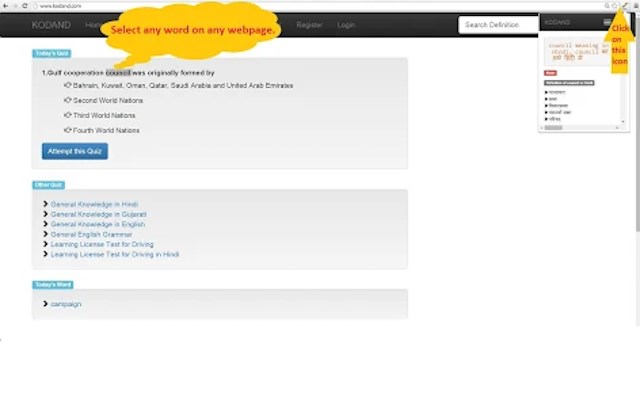This screenshot has width=640, height=400.
Task: Expand the first definition in popup list
Action: tap(555, 92)
